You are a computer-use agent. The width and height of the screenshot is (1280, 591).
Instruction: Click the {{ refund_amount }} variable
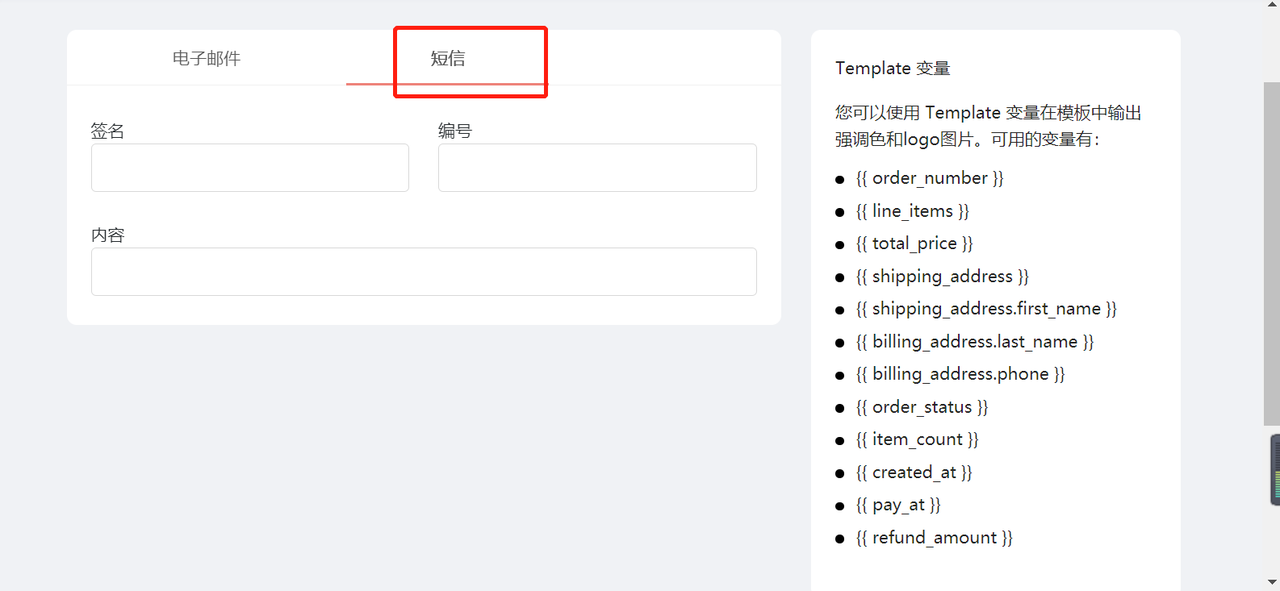935,538
